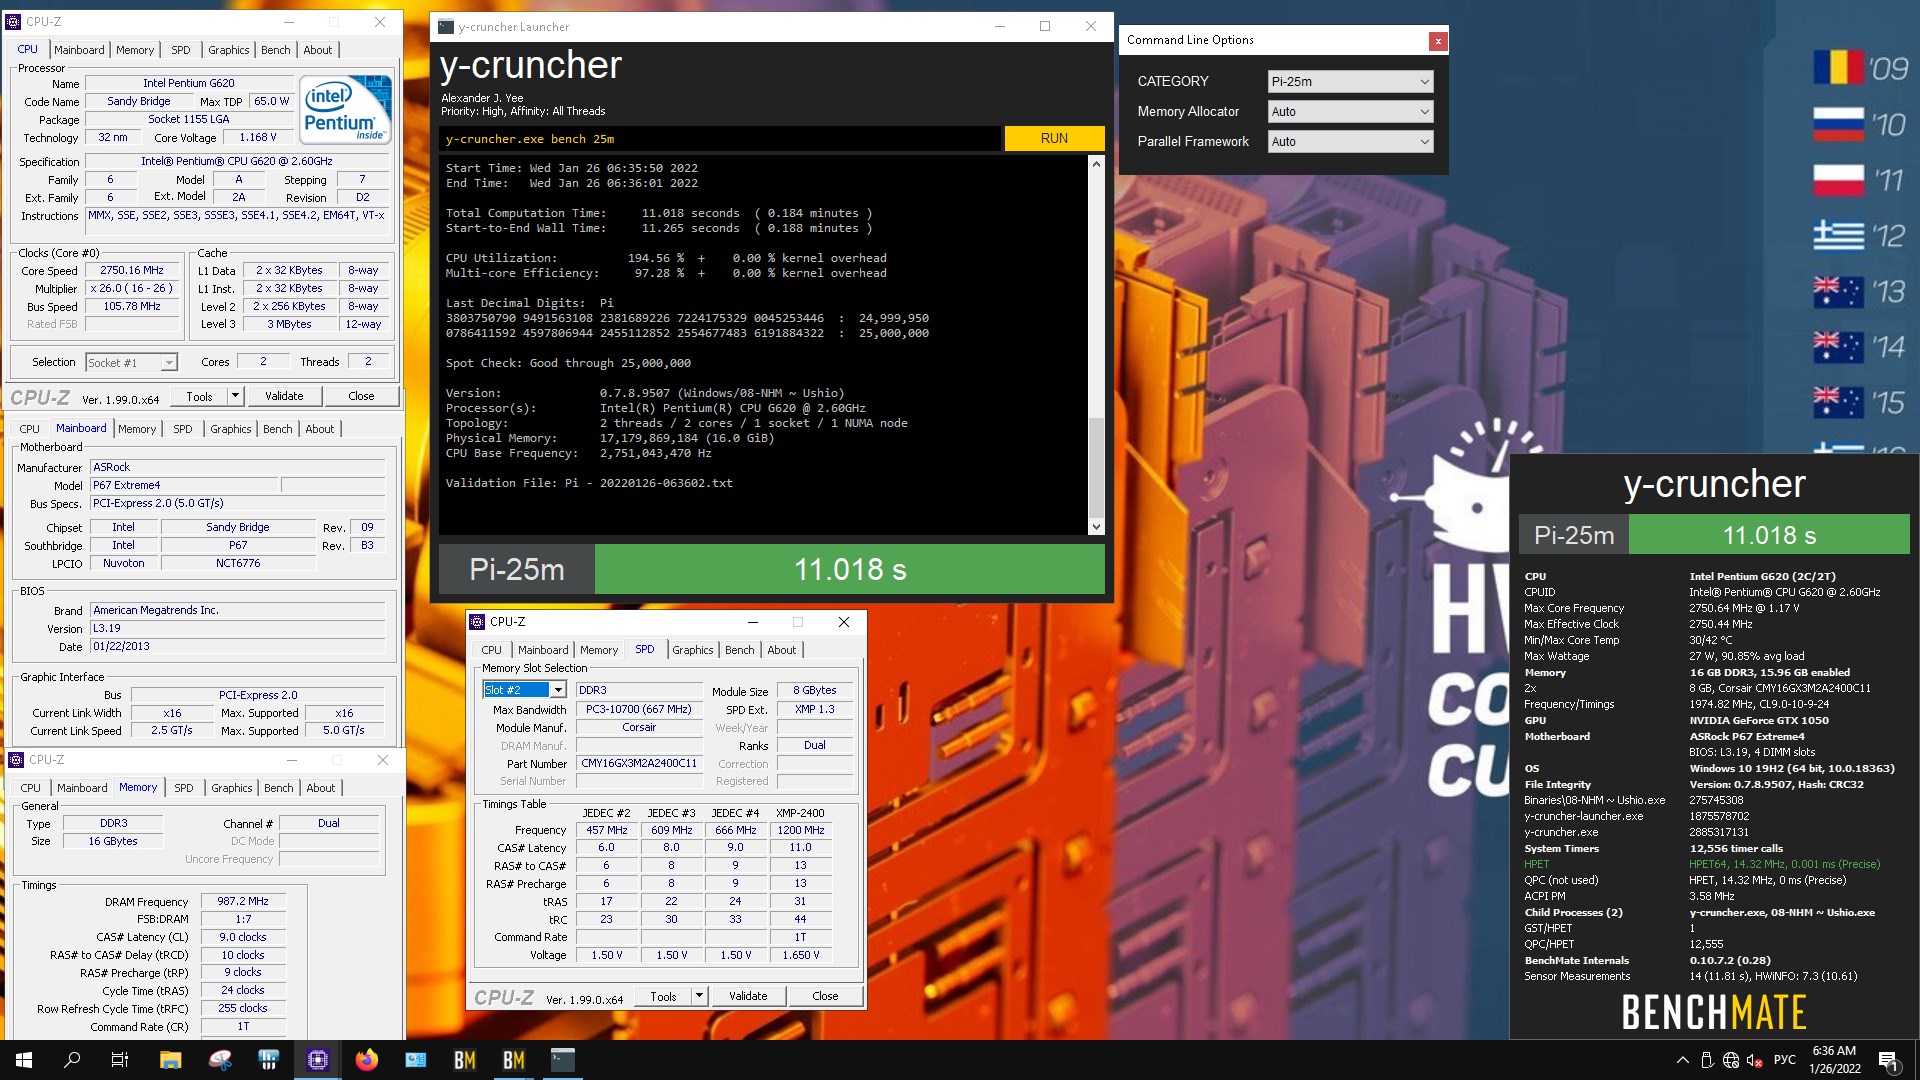
Task: Click Close button in CPU-Z SPD window
Action: point(825,996)
